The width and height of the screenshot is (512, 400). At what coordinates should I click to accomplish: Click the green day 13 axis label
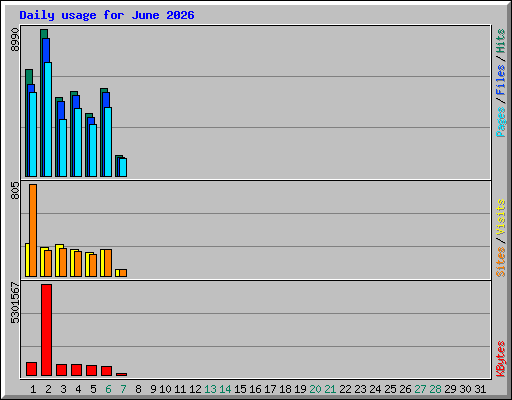click(210, 389)
